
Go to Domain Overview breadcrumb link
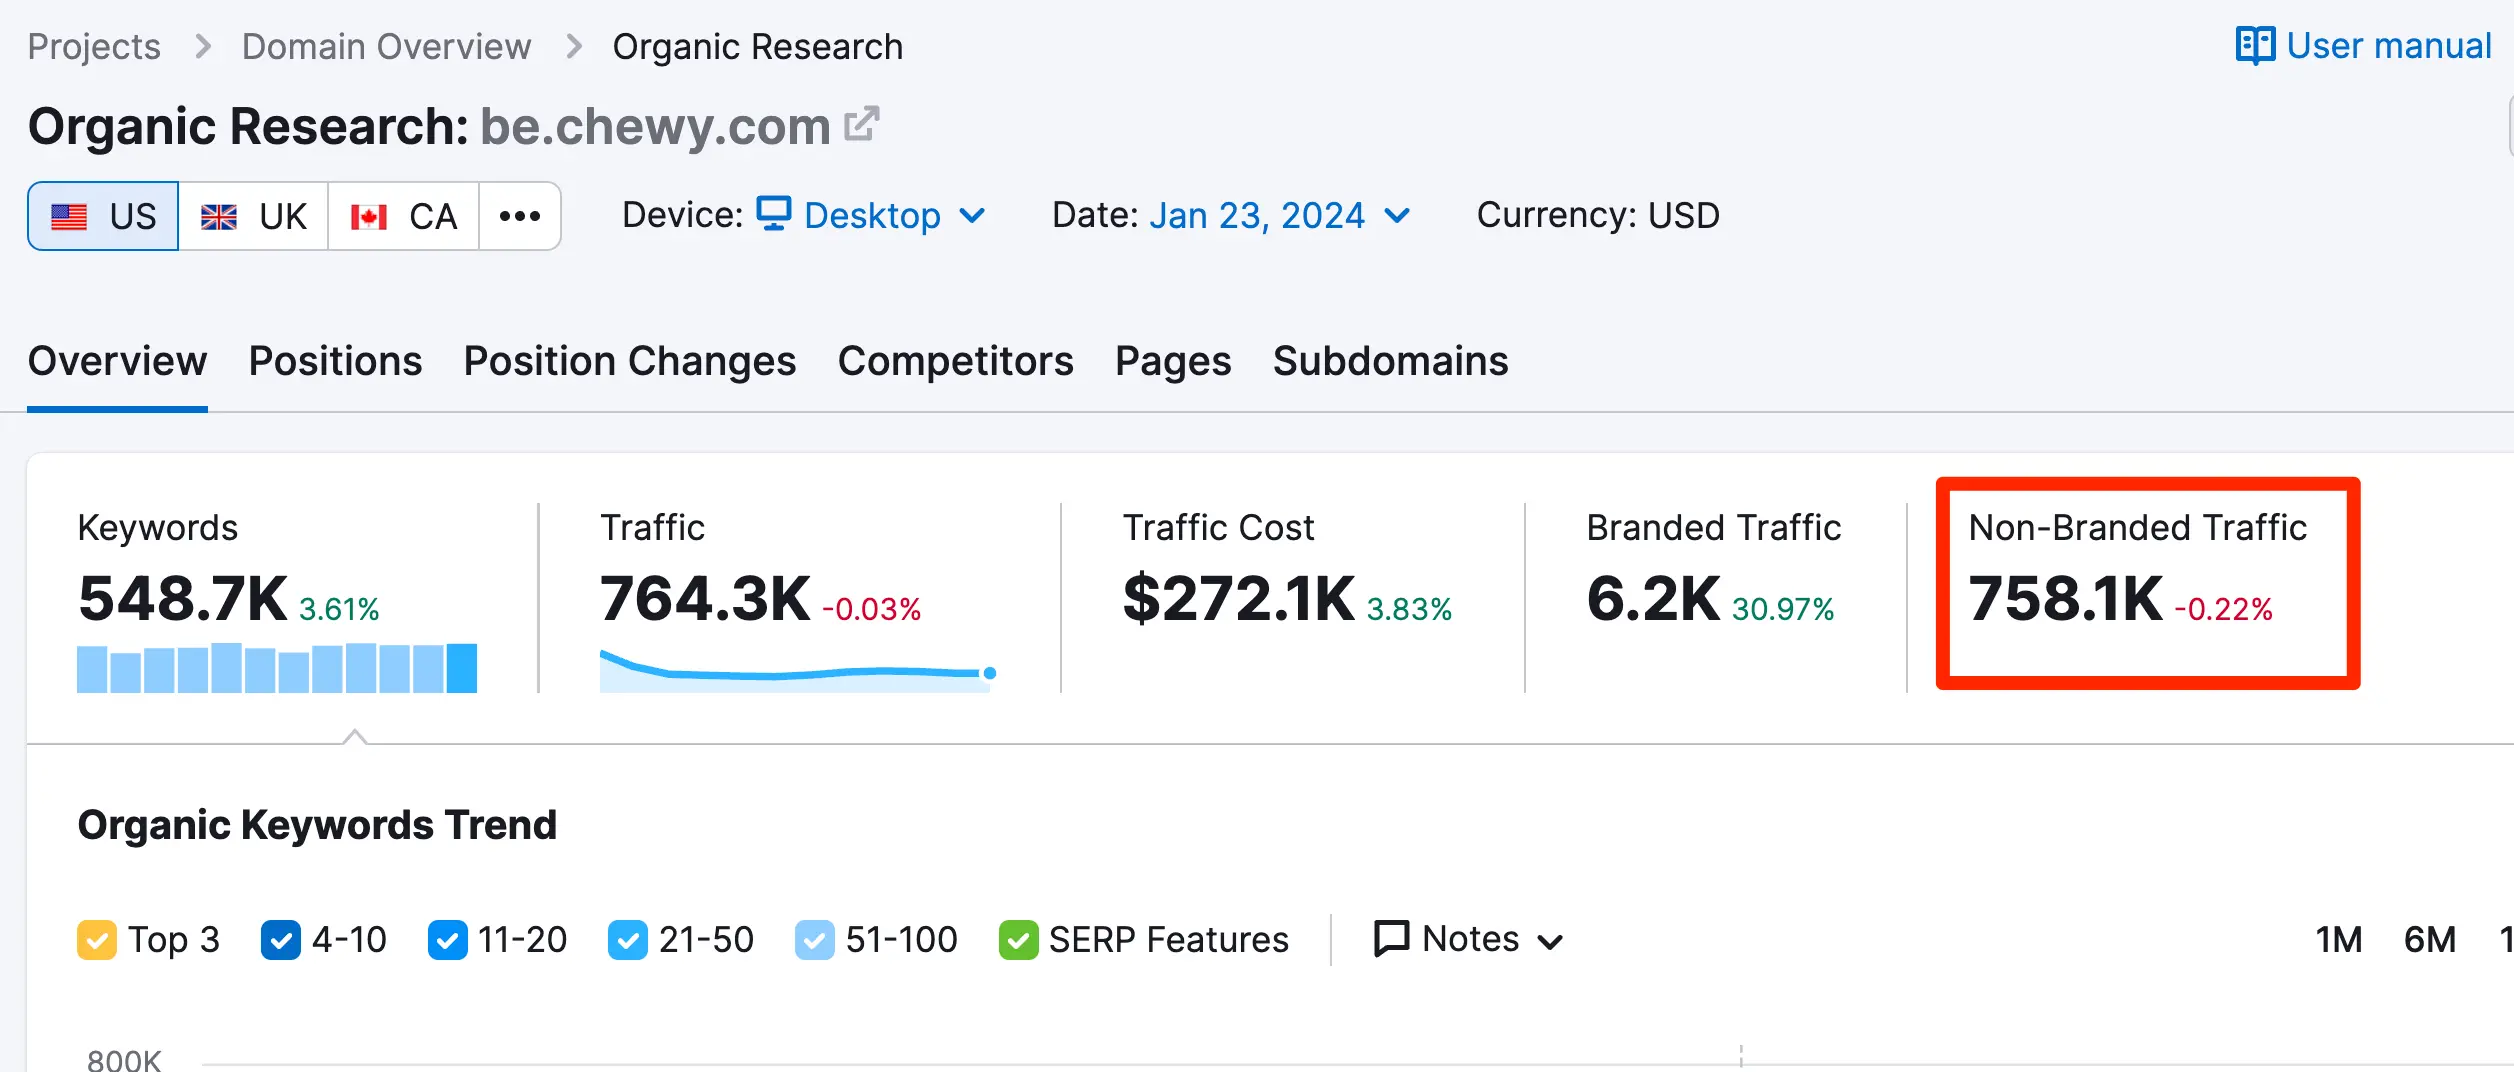(386, 47)
